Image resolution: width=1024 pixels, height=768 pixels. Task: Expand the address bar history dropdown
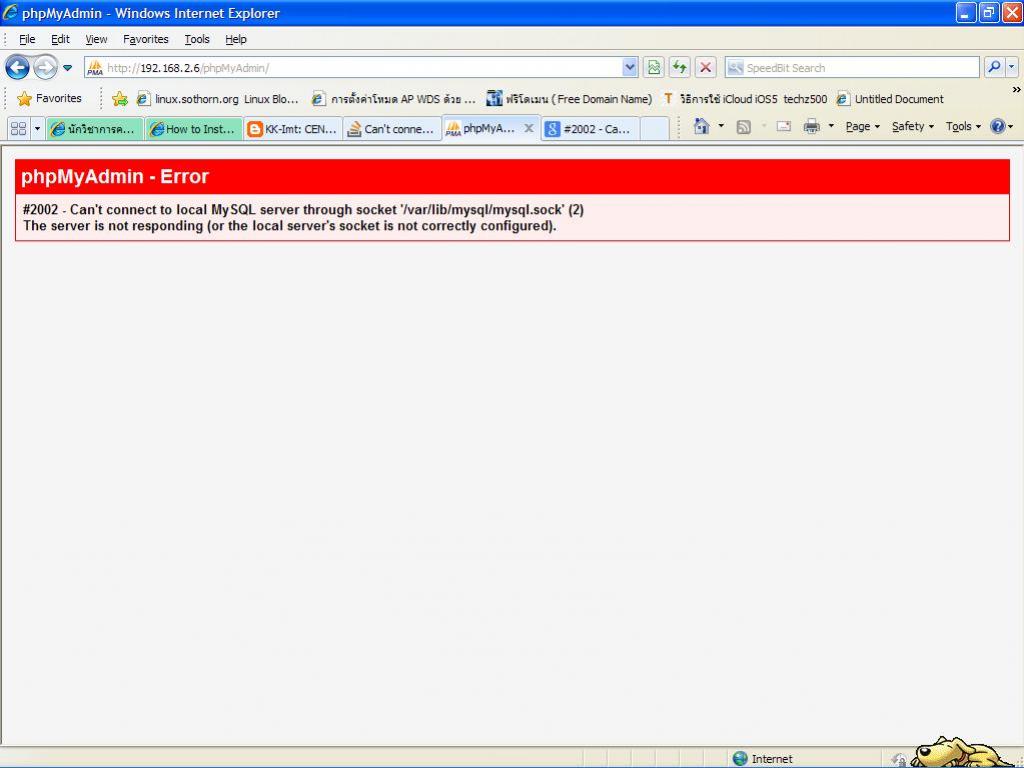630,67
